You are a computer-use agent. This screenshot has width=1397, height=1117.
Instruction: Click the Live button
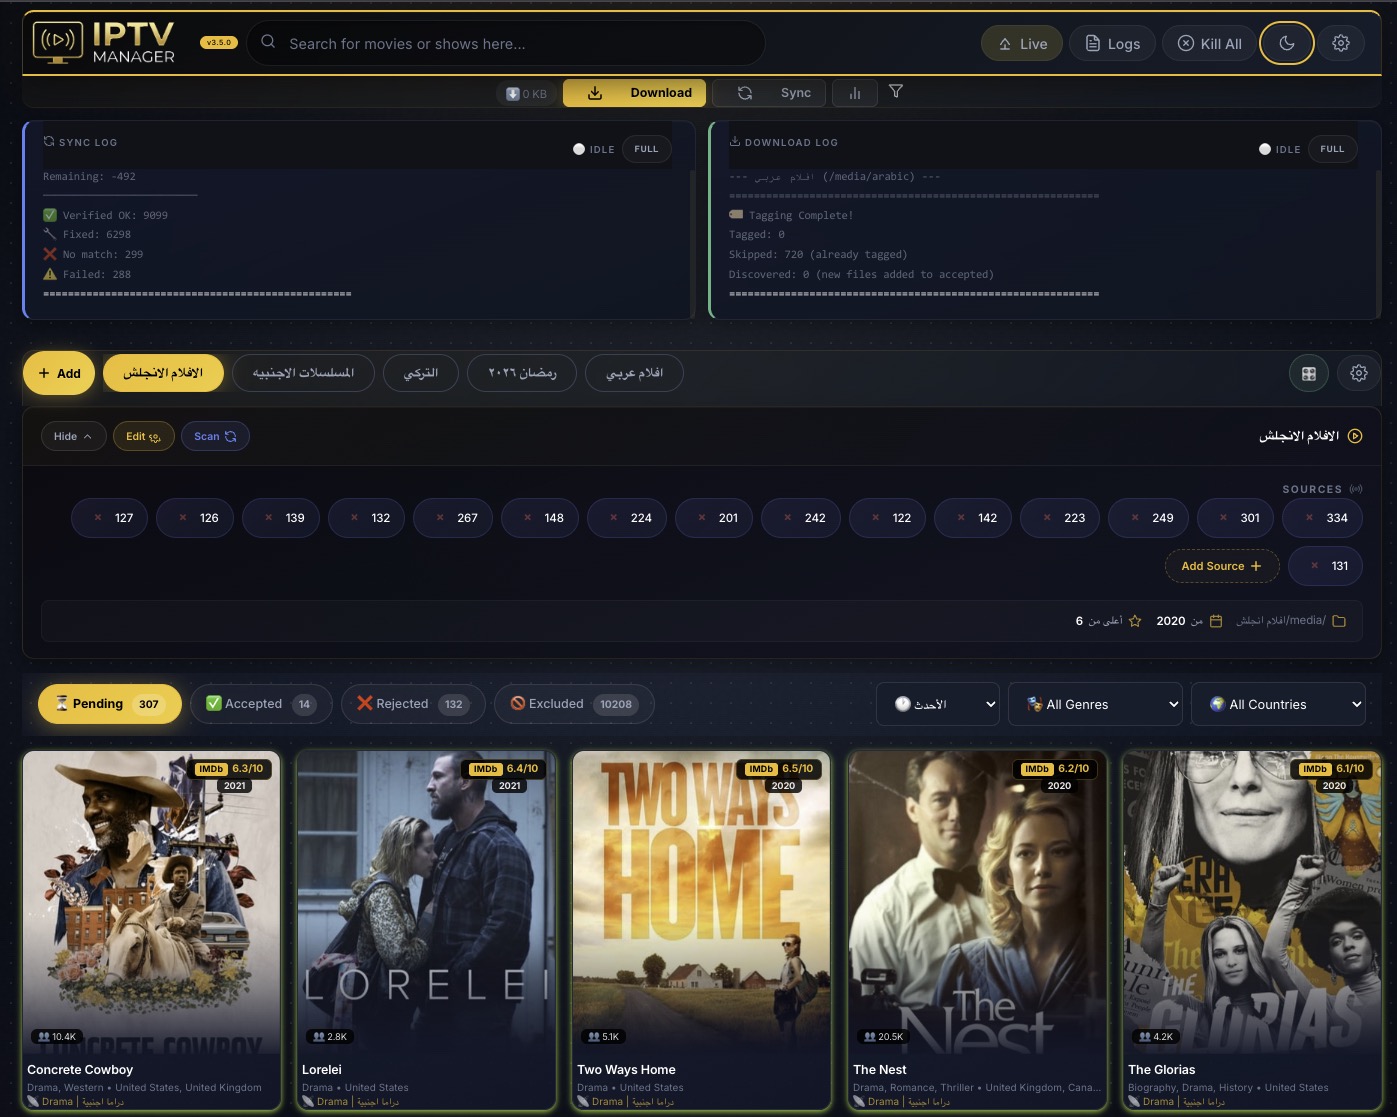1022,43
